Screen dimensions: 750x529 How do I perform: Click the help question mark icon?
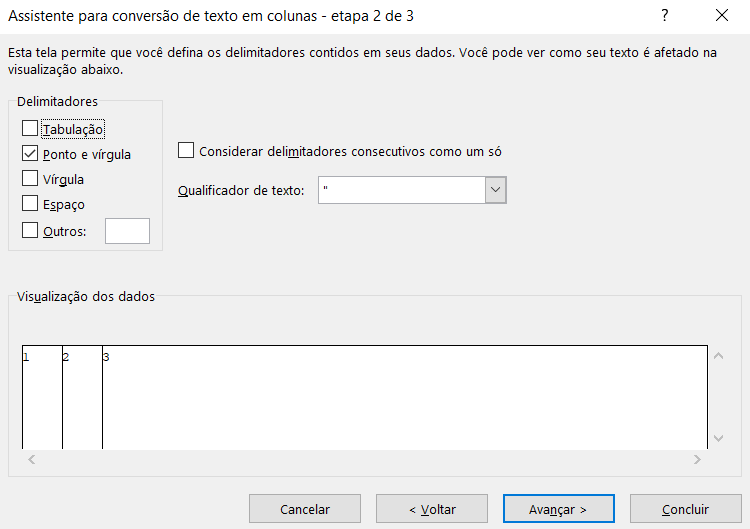(664, 16)
